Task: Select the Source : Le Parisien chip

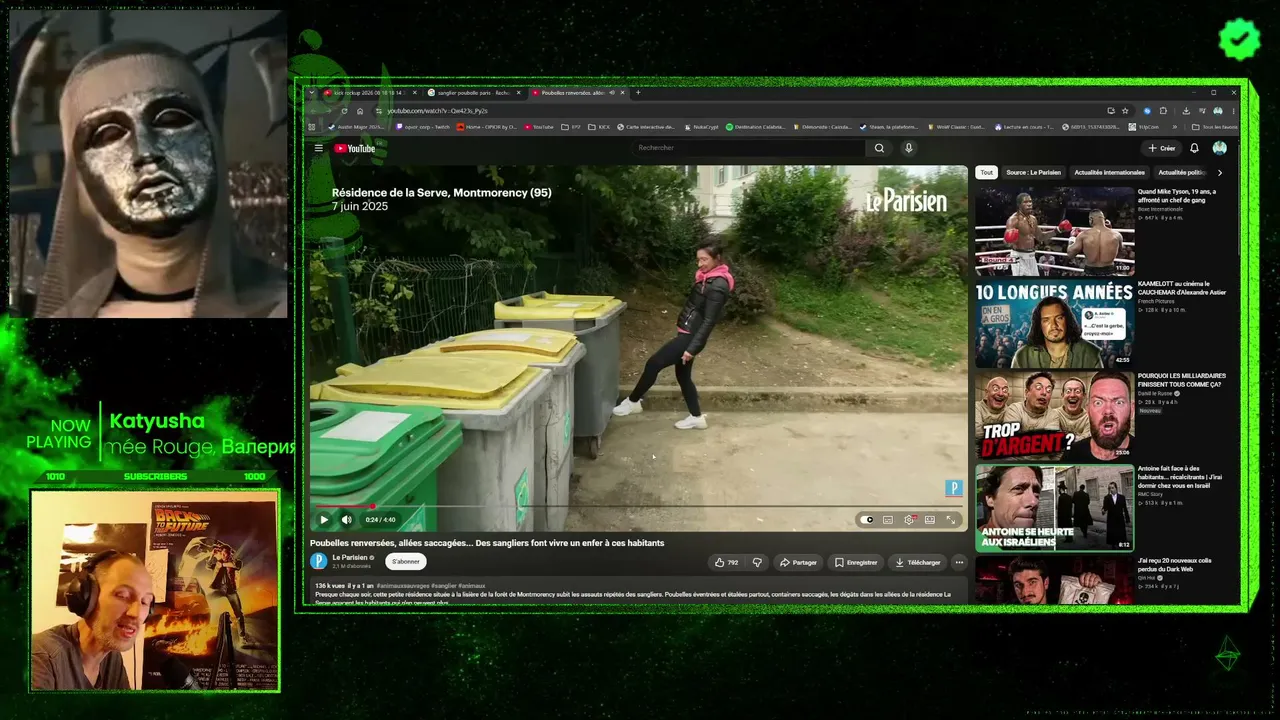Action: (x=1033, y=172)
